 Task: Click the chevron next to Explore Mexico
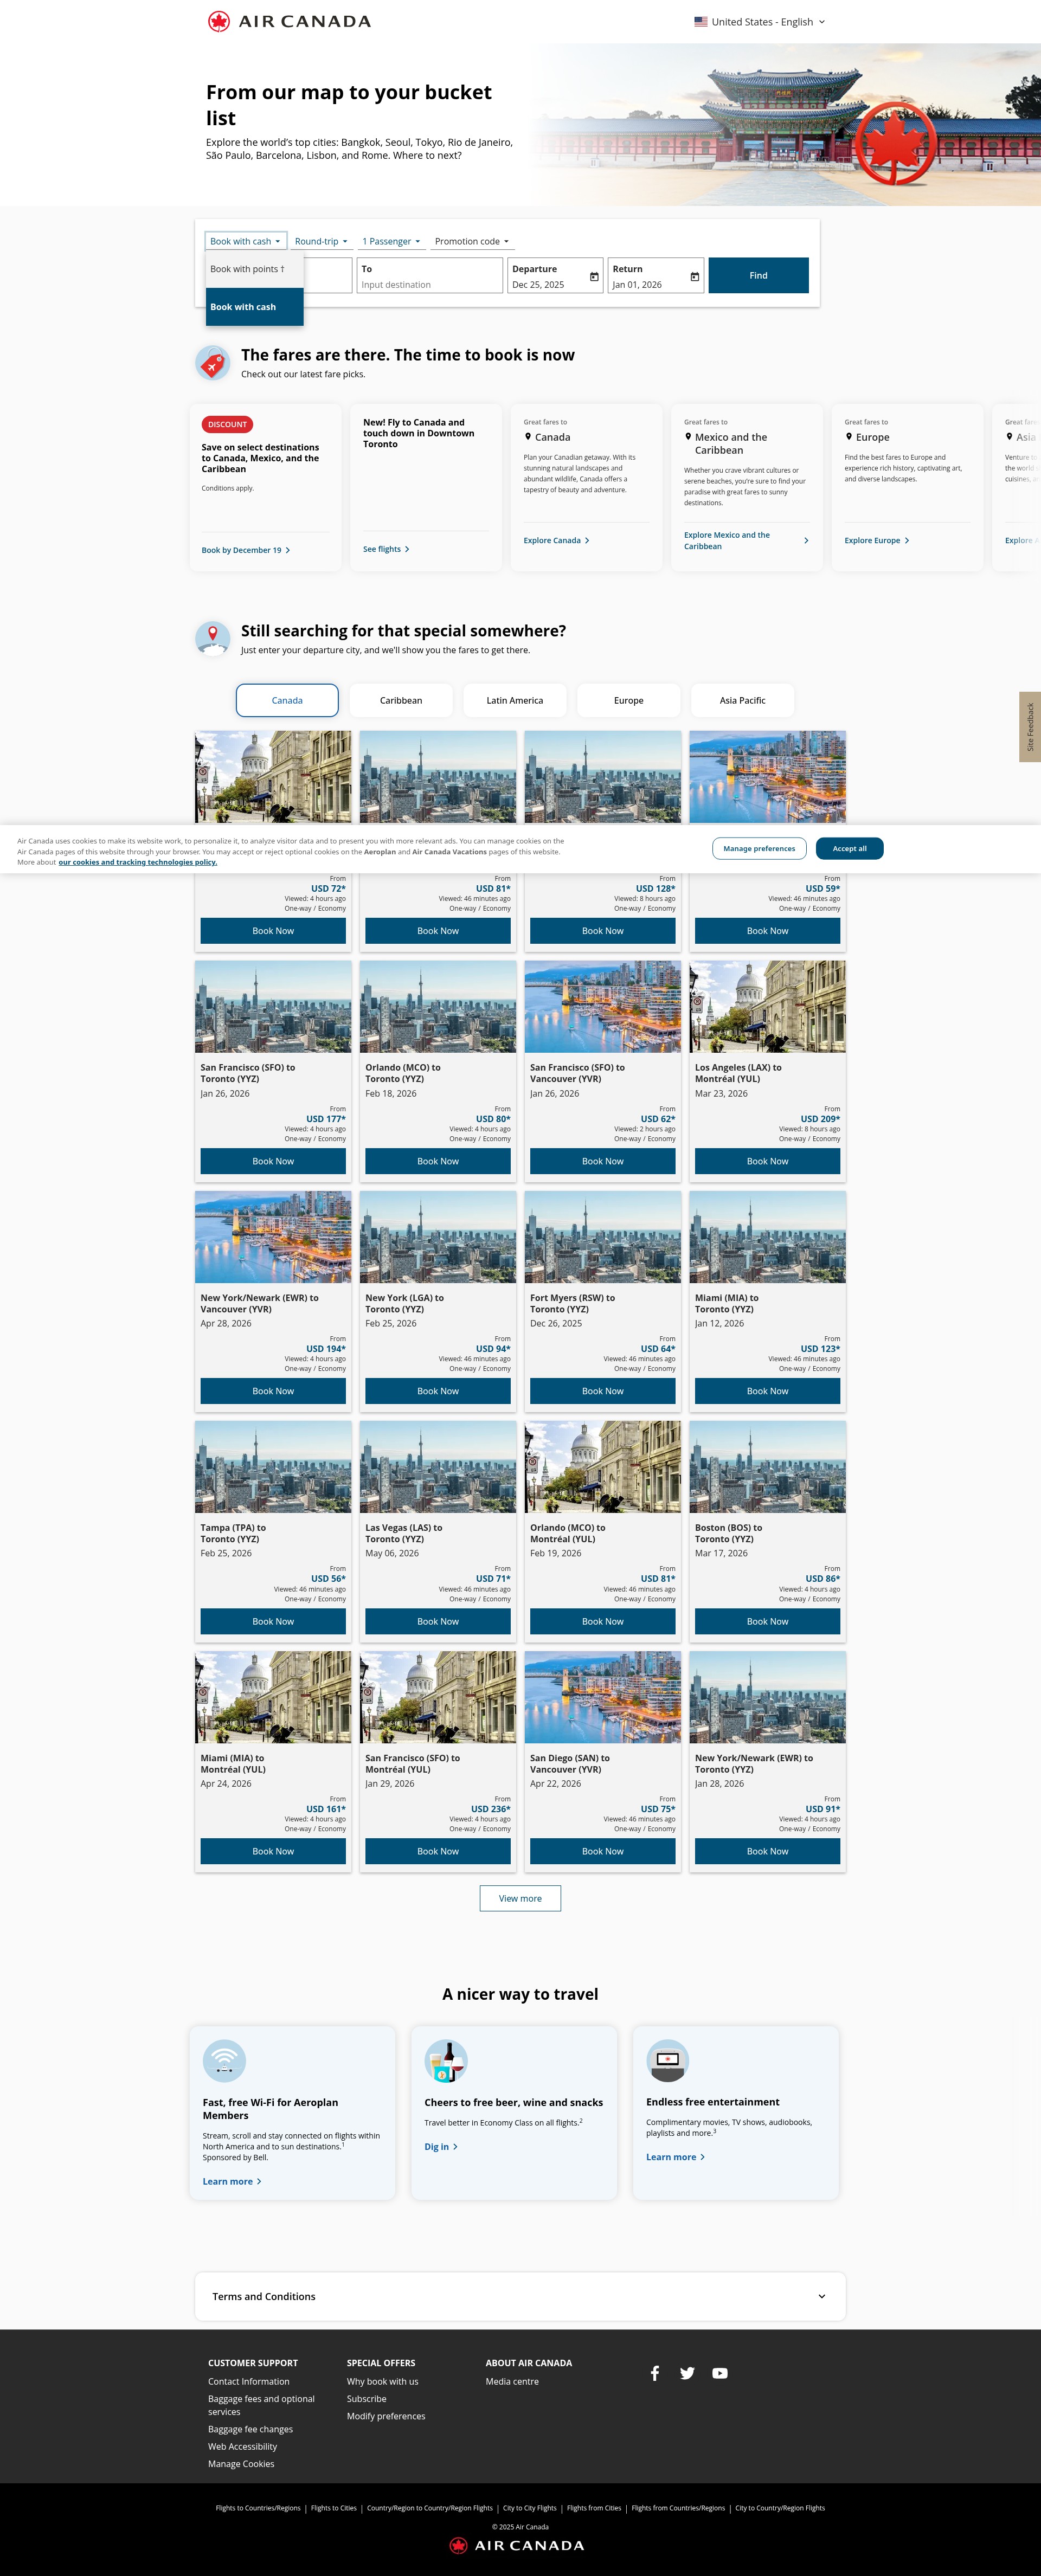point(806,541)
